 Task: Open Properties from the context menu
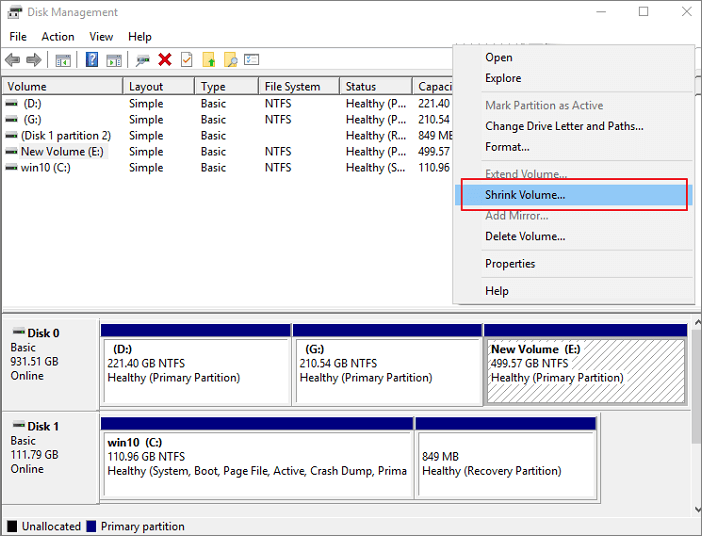click(510, 264)
